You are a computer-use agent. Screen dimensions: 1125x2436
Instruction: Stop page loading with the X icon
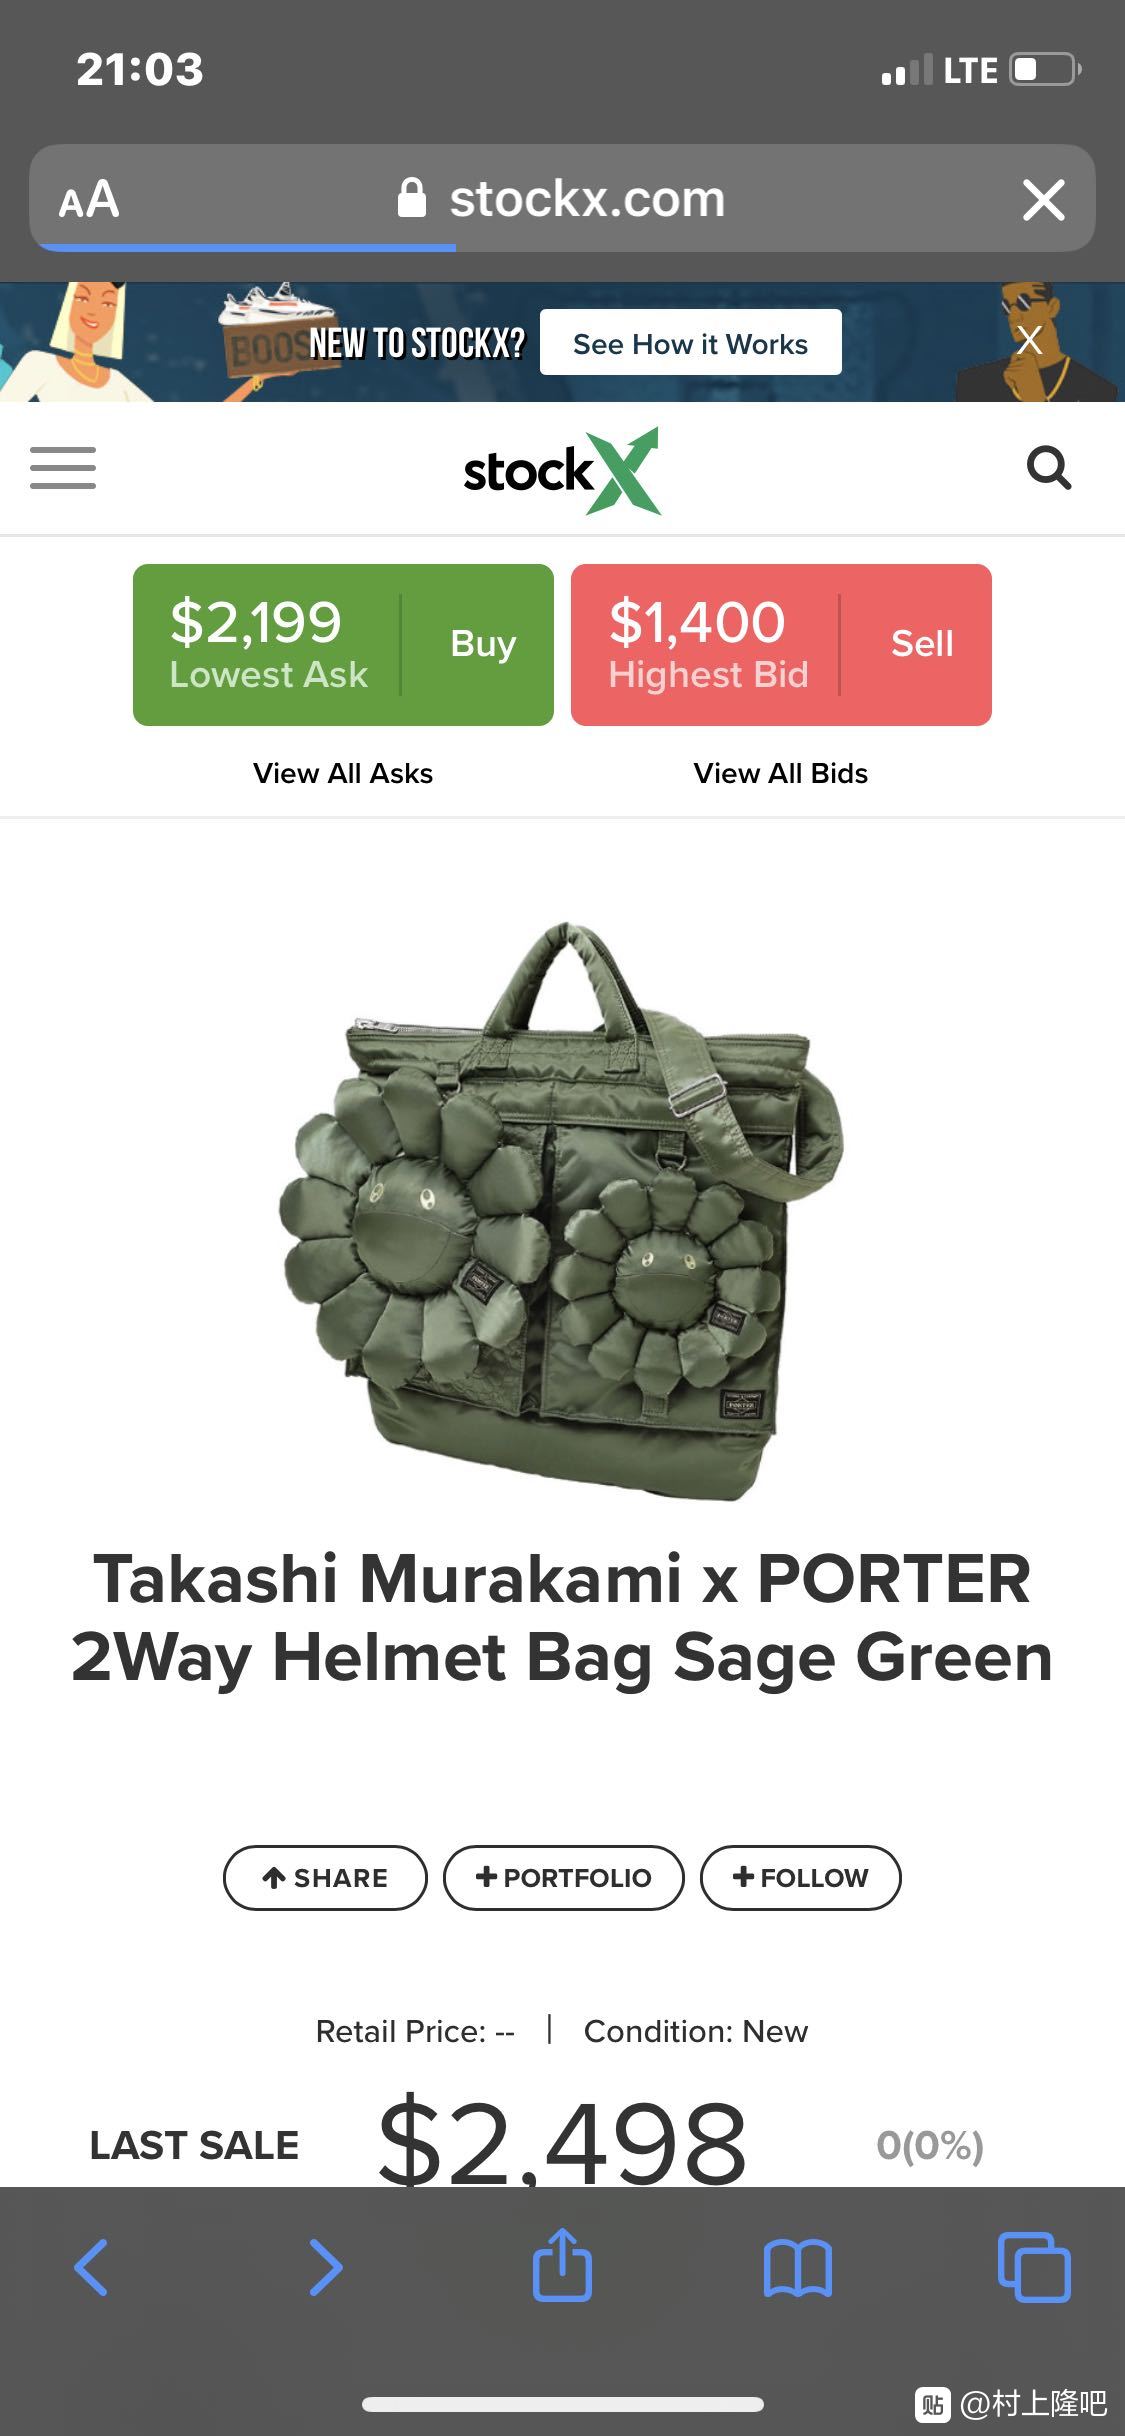coord(1044,201)
